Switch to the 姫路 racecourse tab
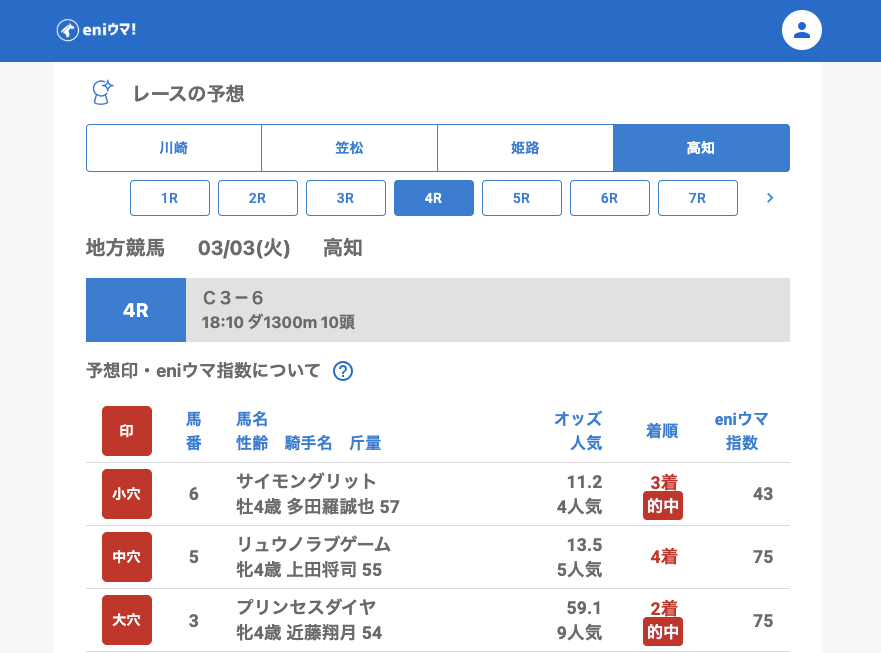881x653 pixels. [525, 148]
